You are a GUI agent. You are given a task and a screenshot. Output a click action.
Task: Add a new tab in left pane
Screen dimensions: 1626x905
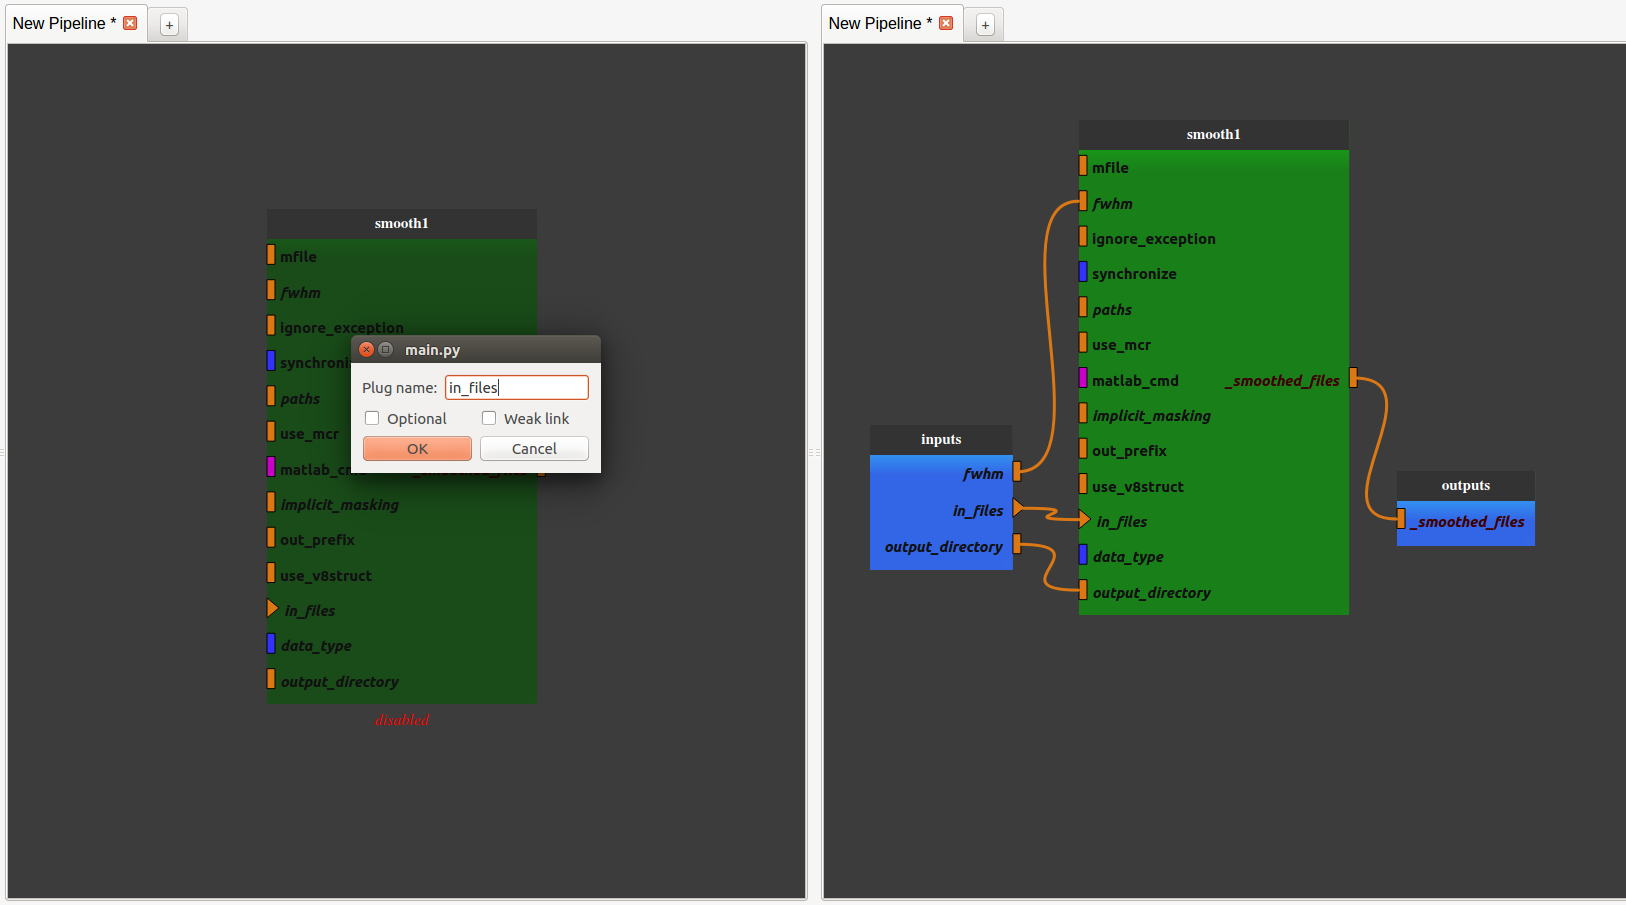pyautogui.click(x=169, y=25)
